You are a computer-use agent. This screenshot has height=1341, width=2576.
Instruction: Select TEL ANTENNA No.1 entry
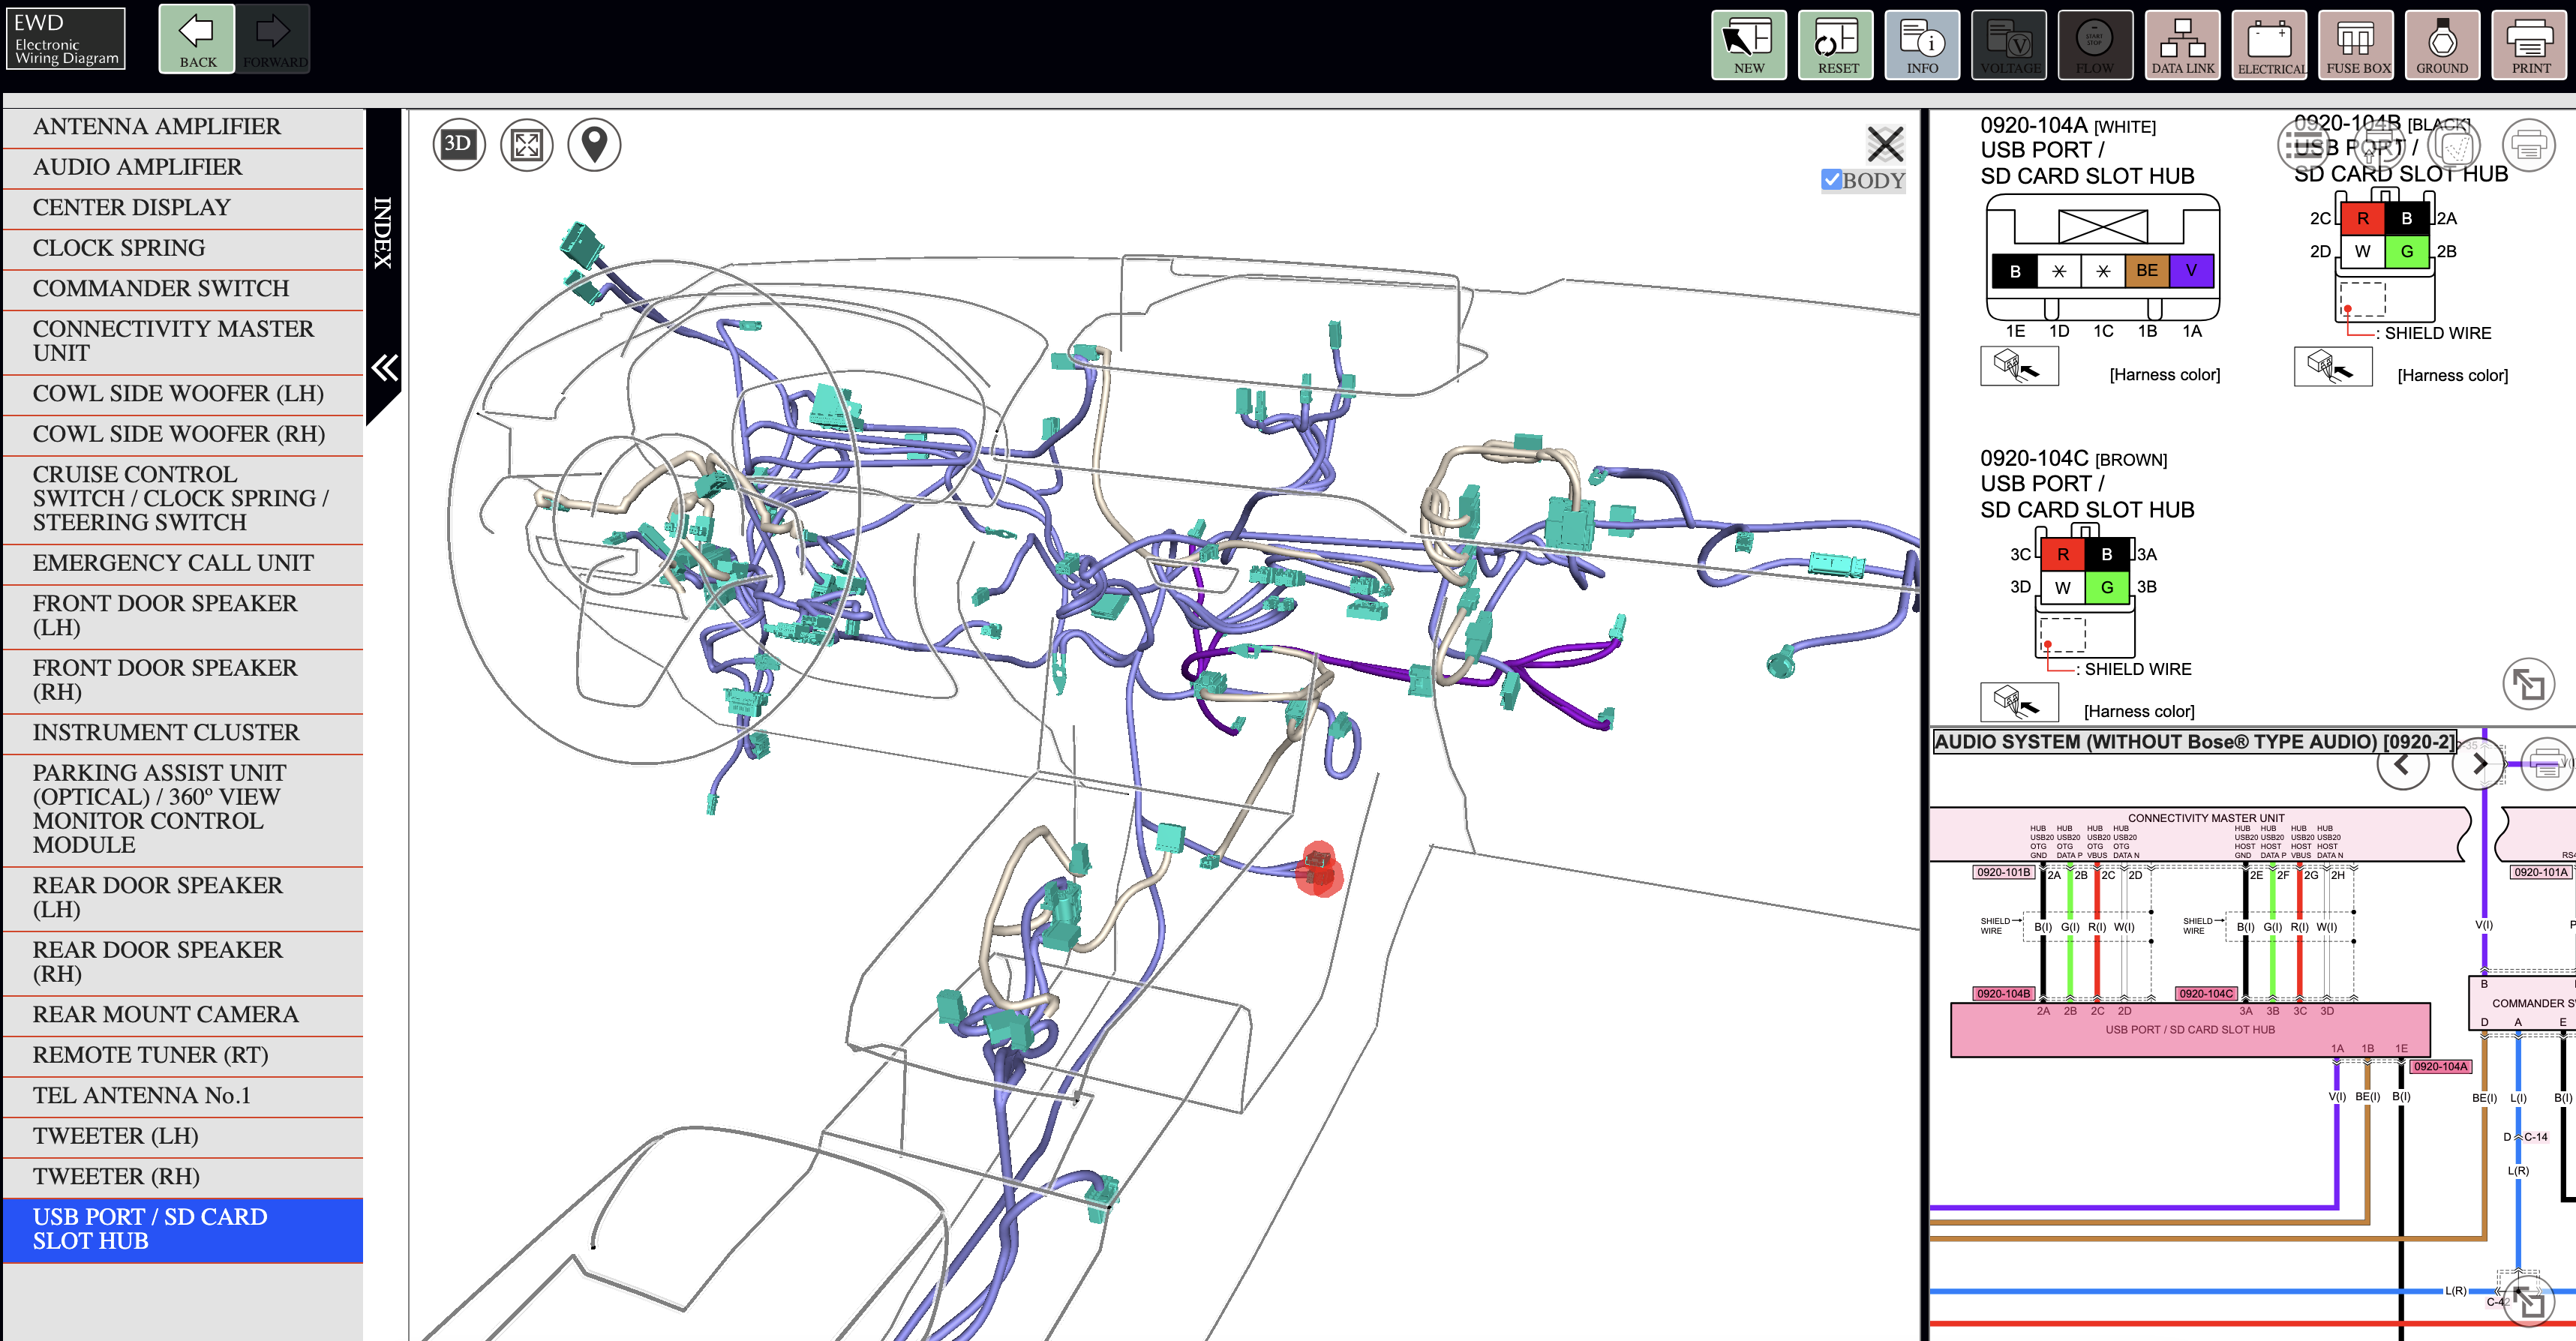pyautogui.click(x=183, y=1096)
